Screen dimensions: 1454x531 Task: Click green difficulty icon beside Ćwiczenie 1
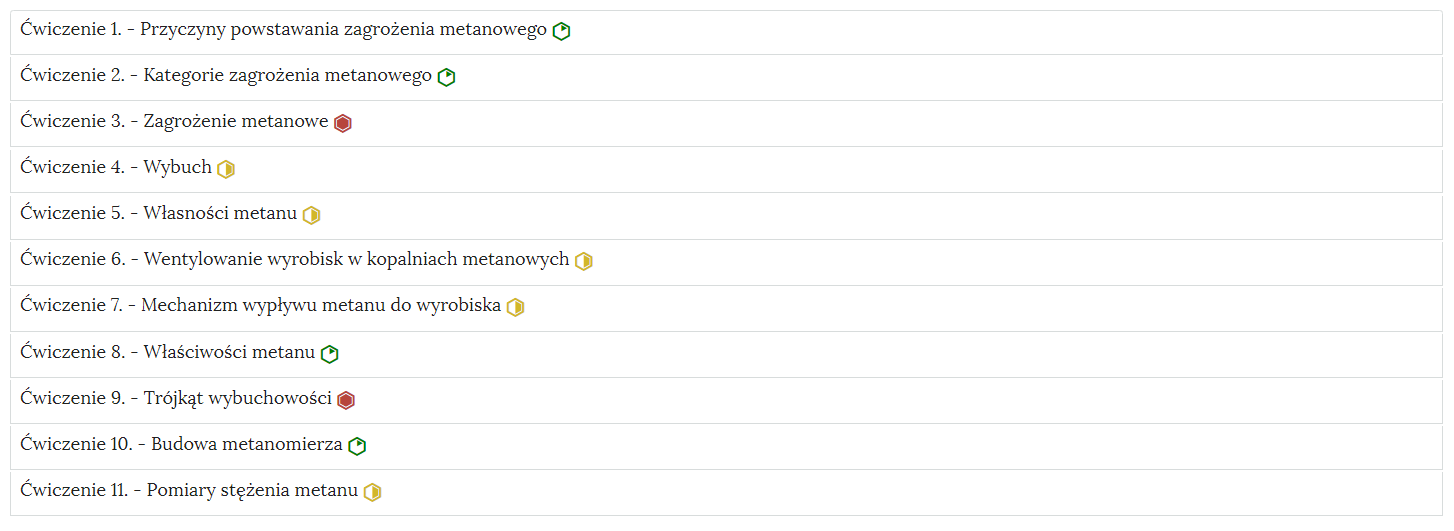coord(562,31)
